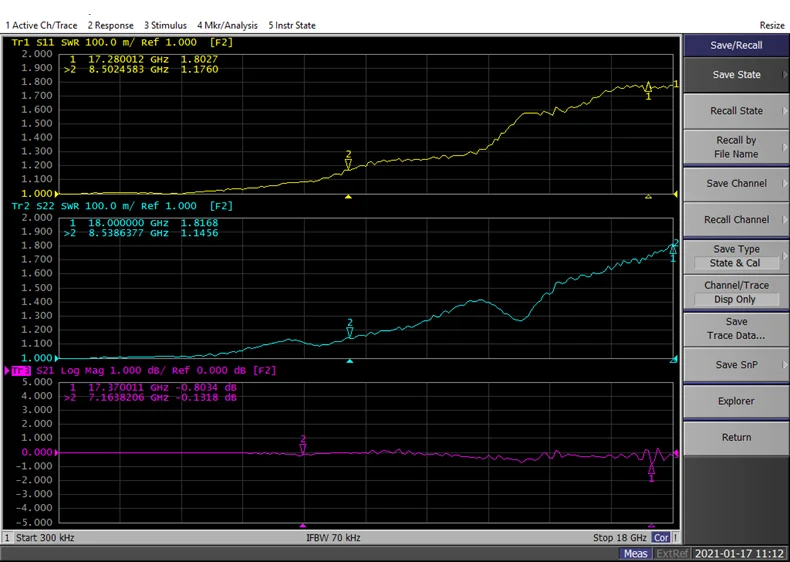Click the Start 300 kHz field
The image size is (790, 562).
(x=45, y=538)
